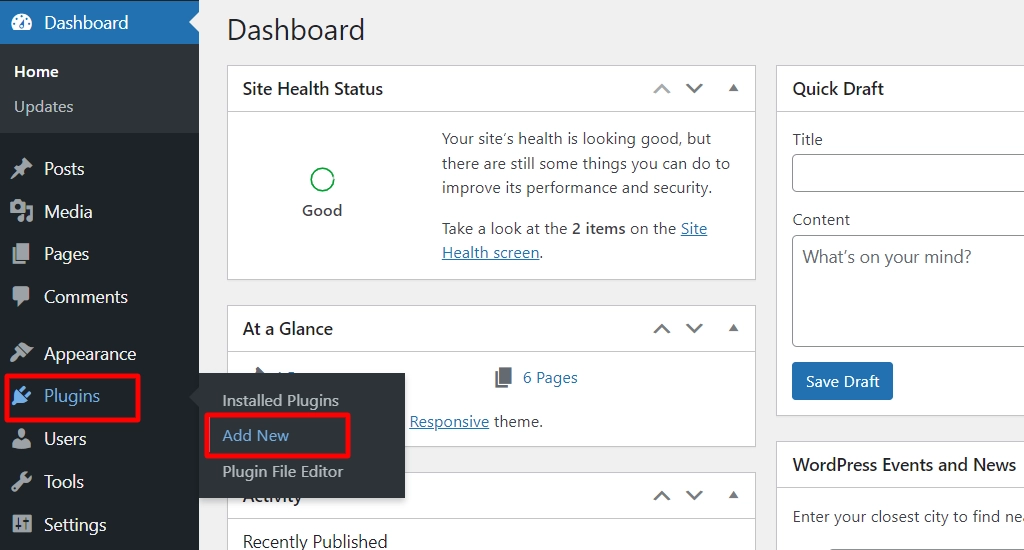Viewport: 1024px width, 550px height.
Task: Click the Appearance paintbrush icon
Action: [22, 353]
